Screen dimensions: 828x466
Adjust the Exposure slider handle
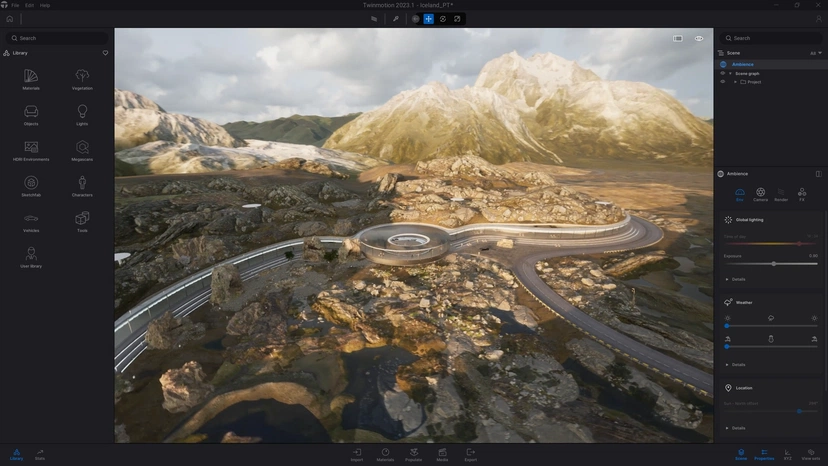pyautogui.click(x=773, y=264)
